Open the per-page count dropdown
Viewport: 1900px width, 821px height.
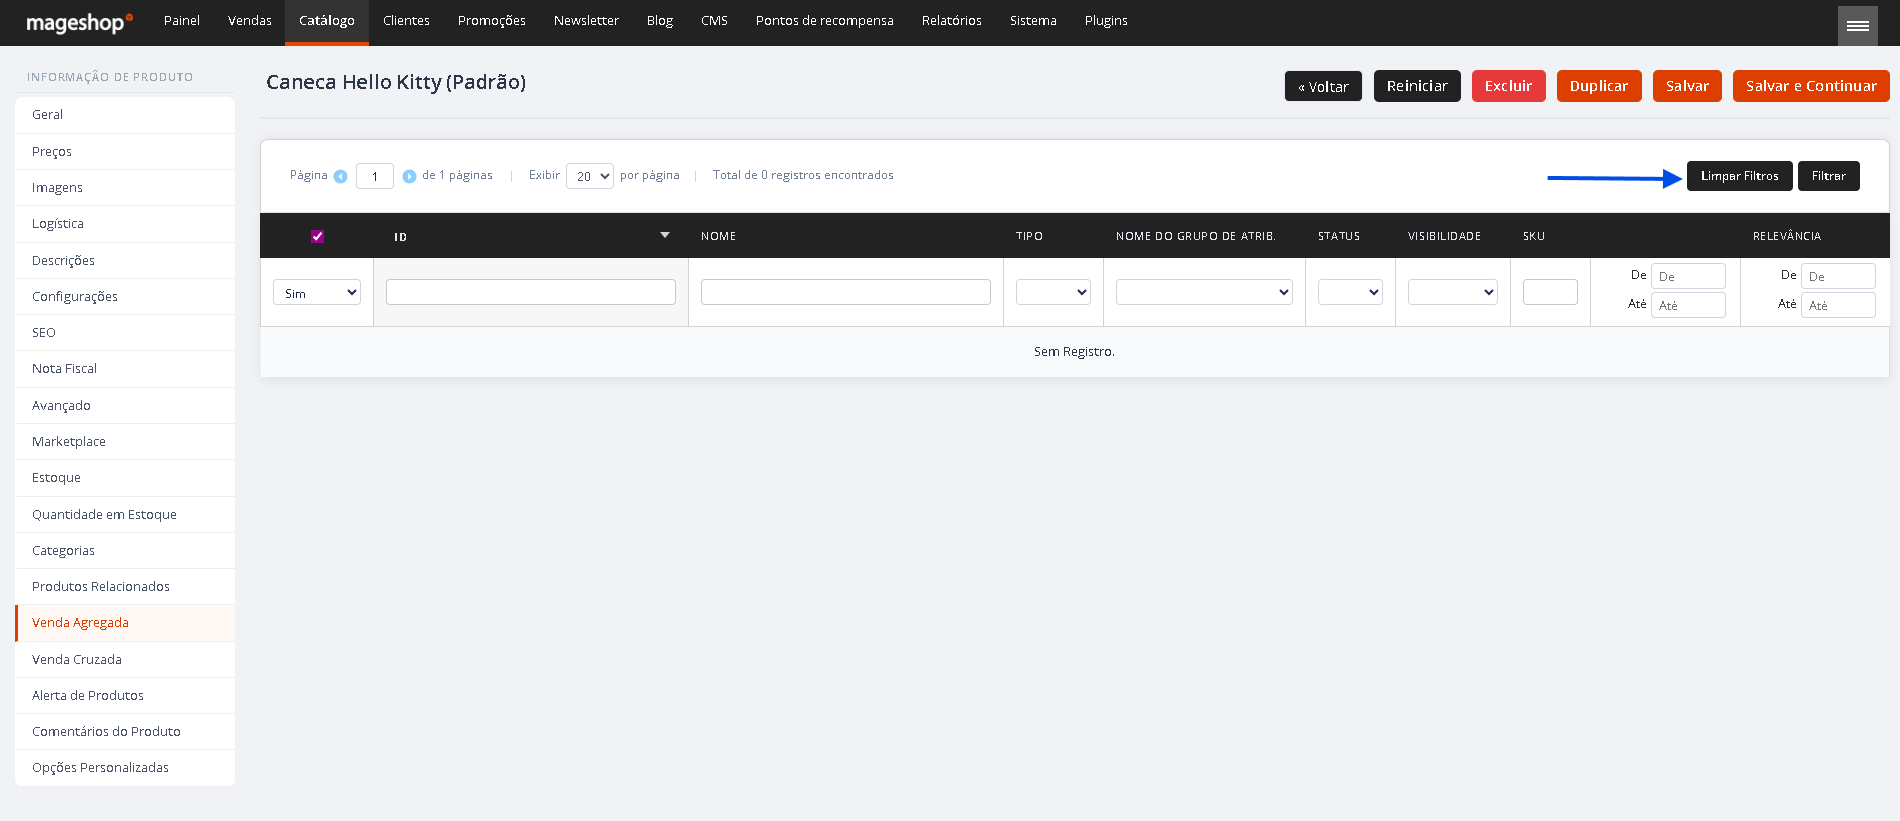[x=590, y=176]
